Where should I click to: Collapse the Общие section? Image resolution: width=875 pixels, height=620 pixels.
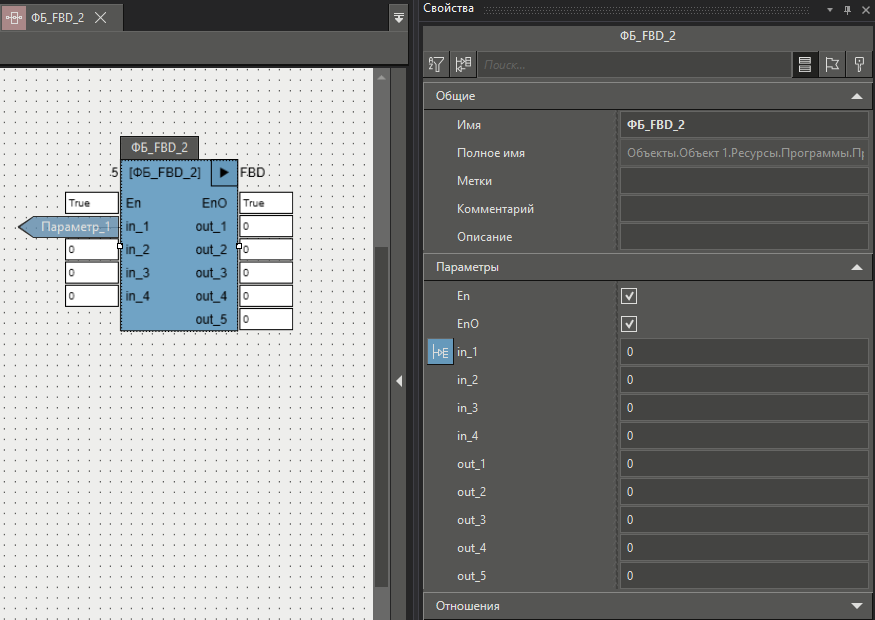[857, 96]
